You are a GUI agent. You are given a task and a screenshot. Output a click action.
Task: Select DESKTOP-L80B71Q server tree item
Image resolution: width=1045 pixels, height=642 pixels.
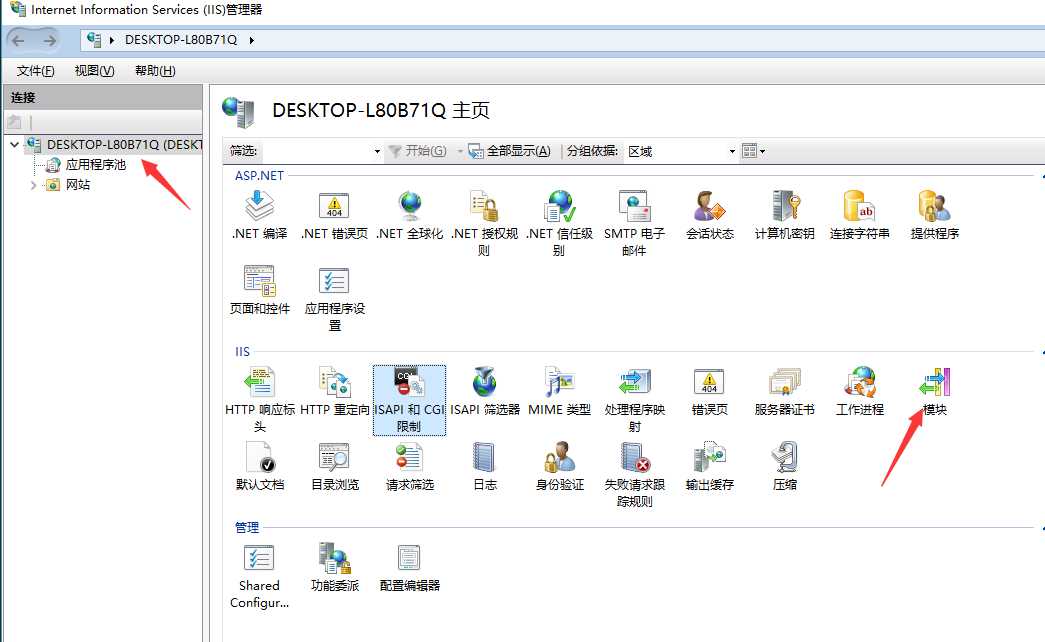pos(124,145)
